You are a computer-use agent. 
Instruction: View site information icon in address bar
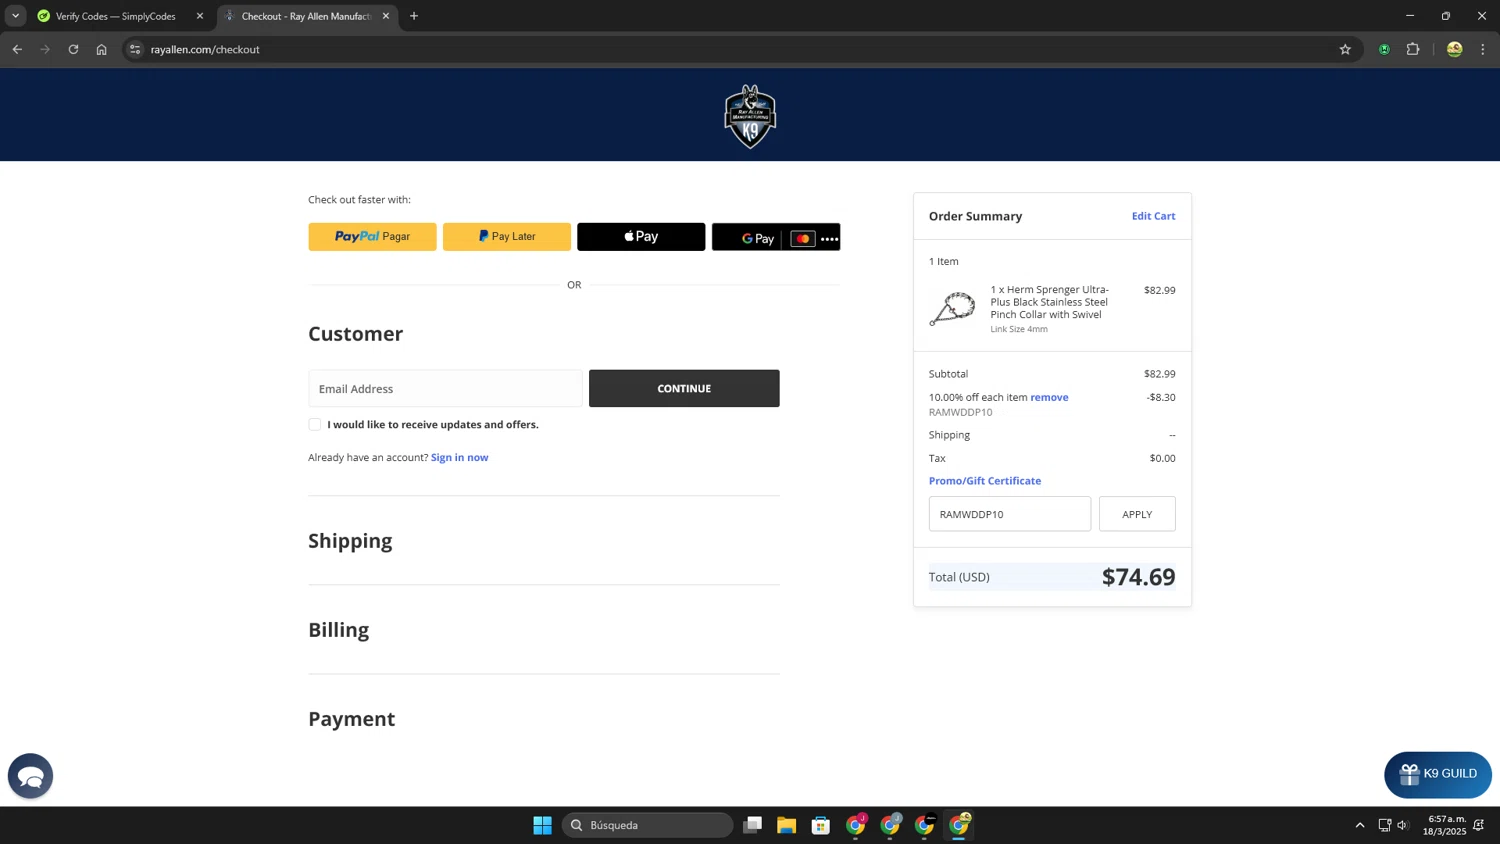coord(135,49)
